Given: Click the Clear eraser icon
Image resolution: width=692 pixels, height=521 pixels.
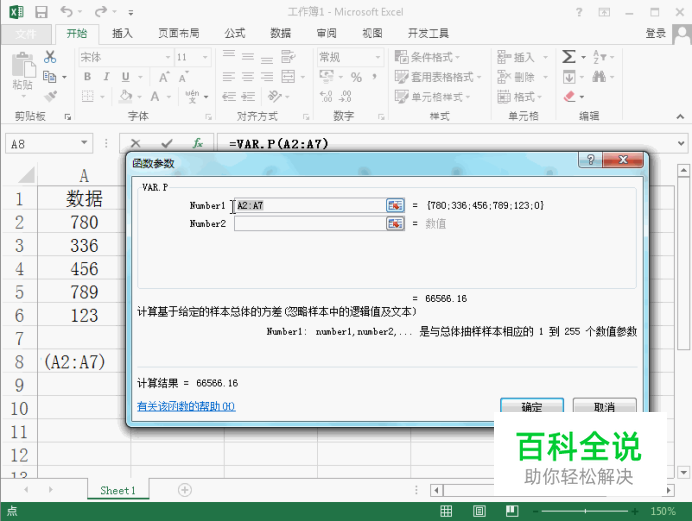Looking at the screenshot, I should pos(570,96).
